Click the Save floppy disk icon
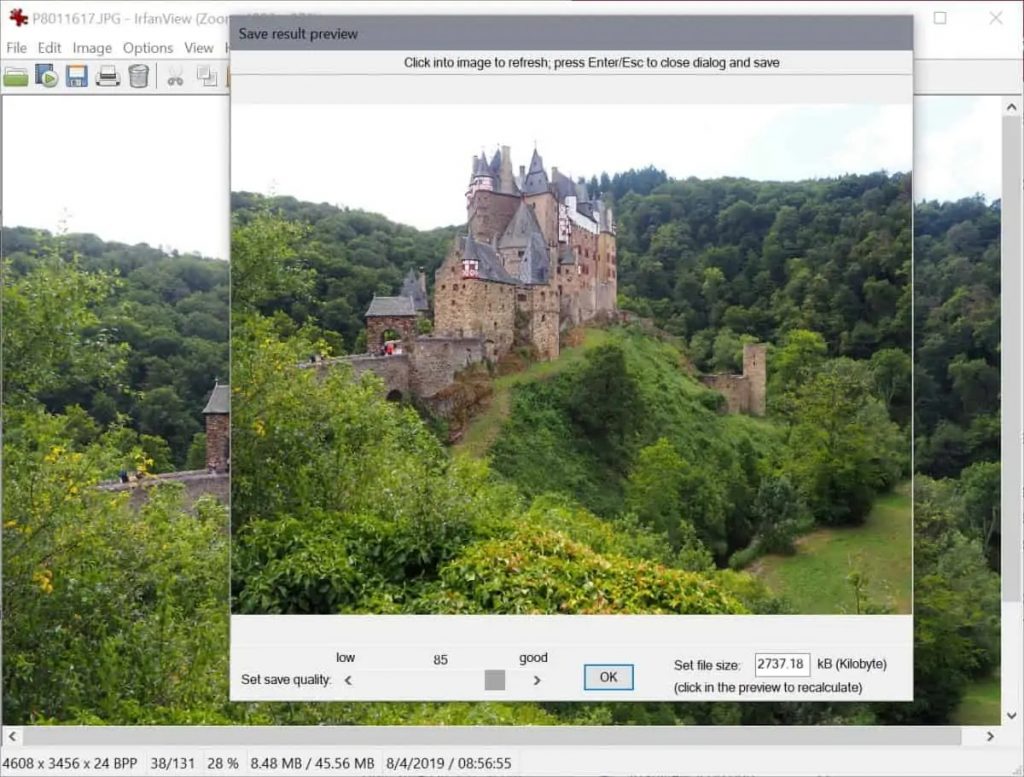 point(77,76)
